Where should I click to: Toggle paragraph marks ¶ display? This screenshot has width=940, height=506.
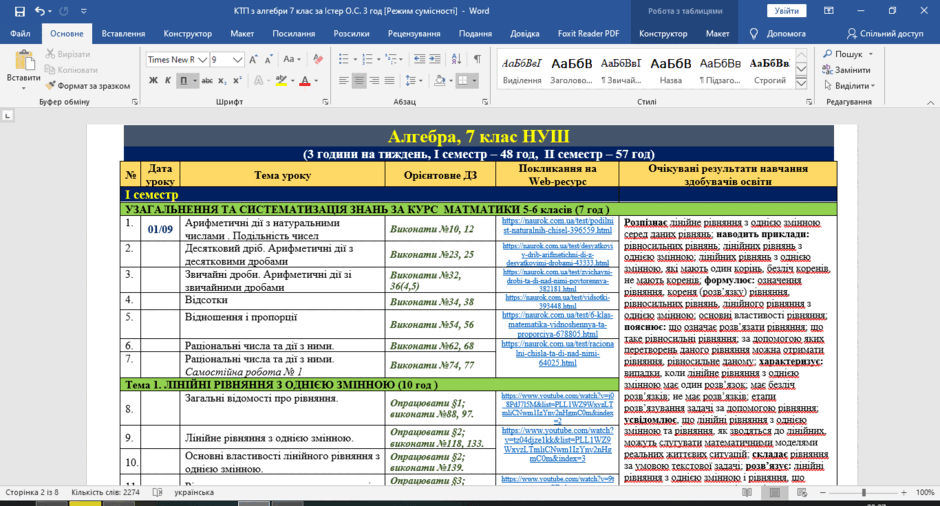[x=477, y=59]
